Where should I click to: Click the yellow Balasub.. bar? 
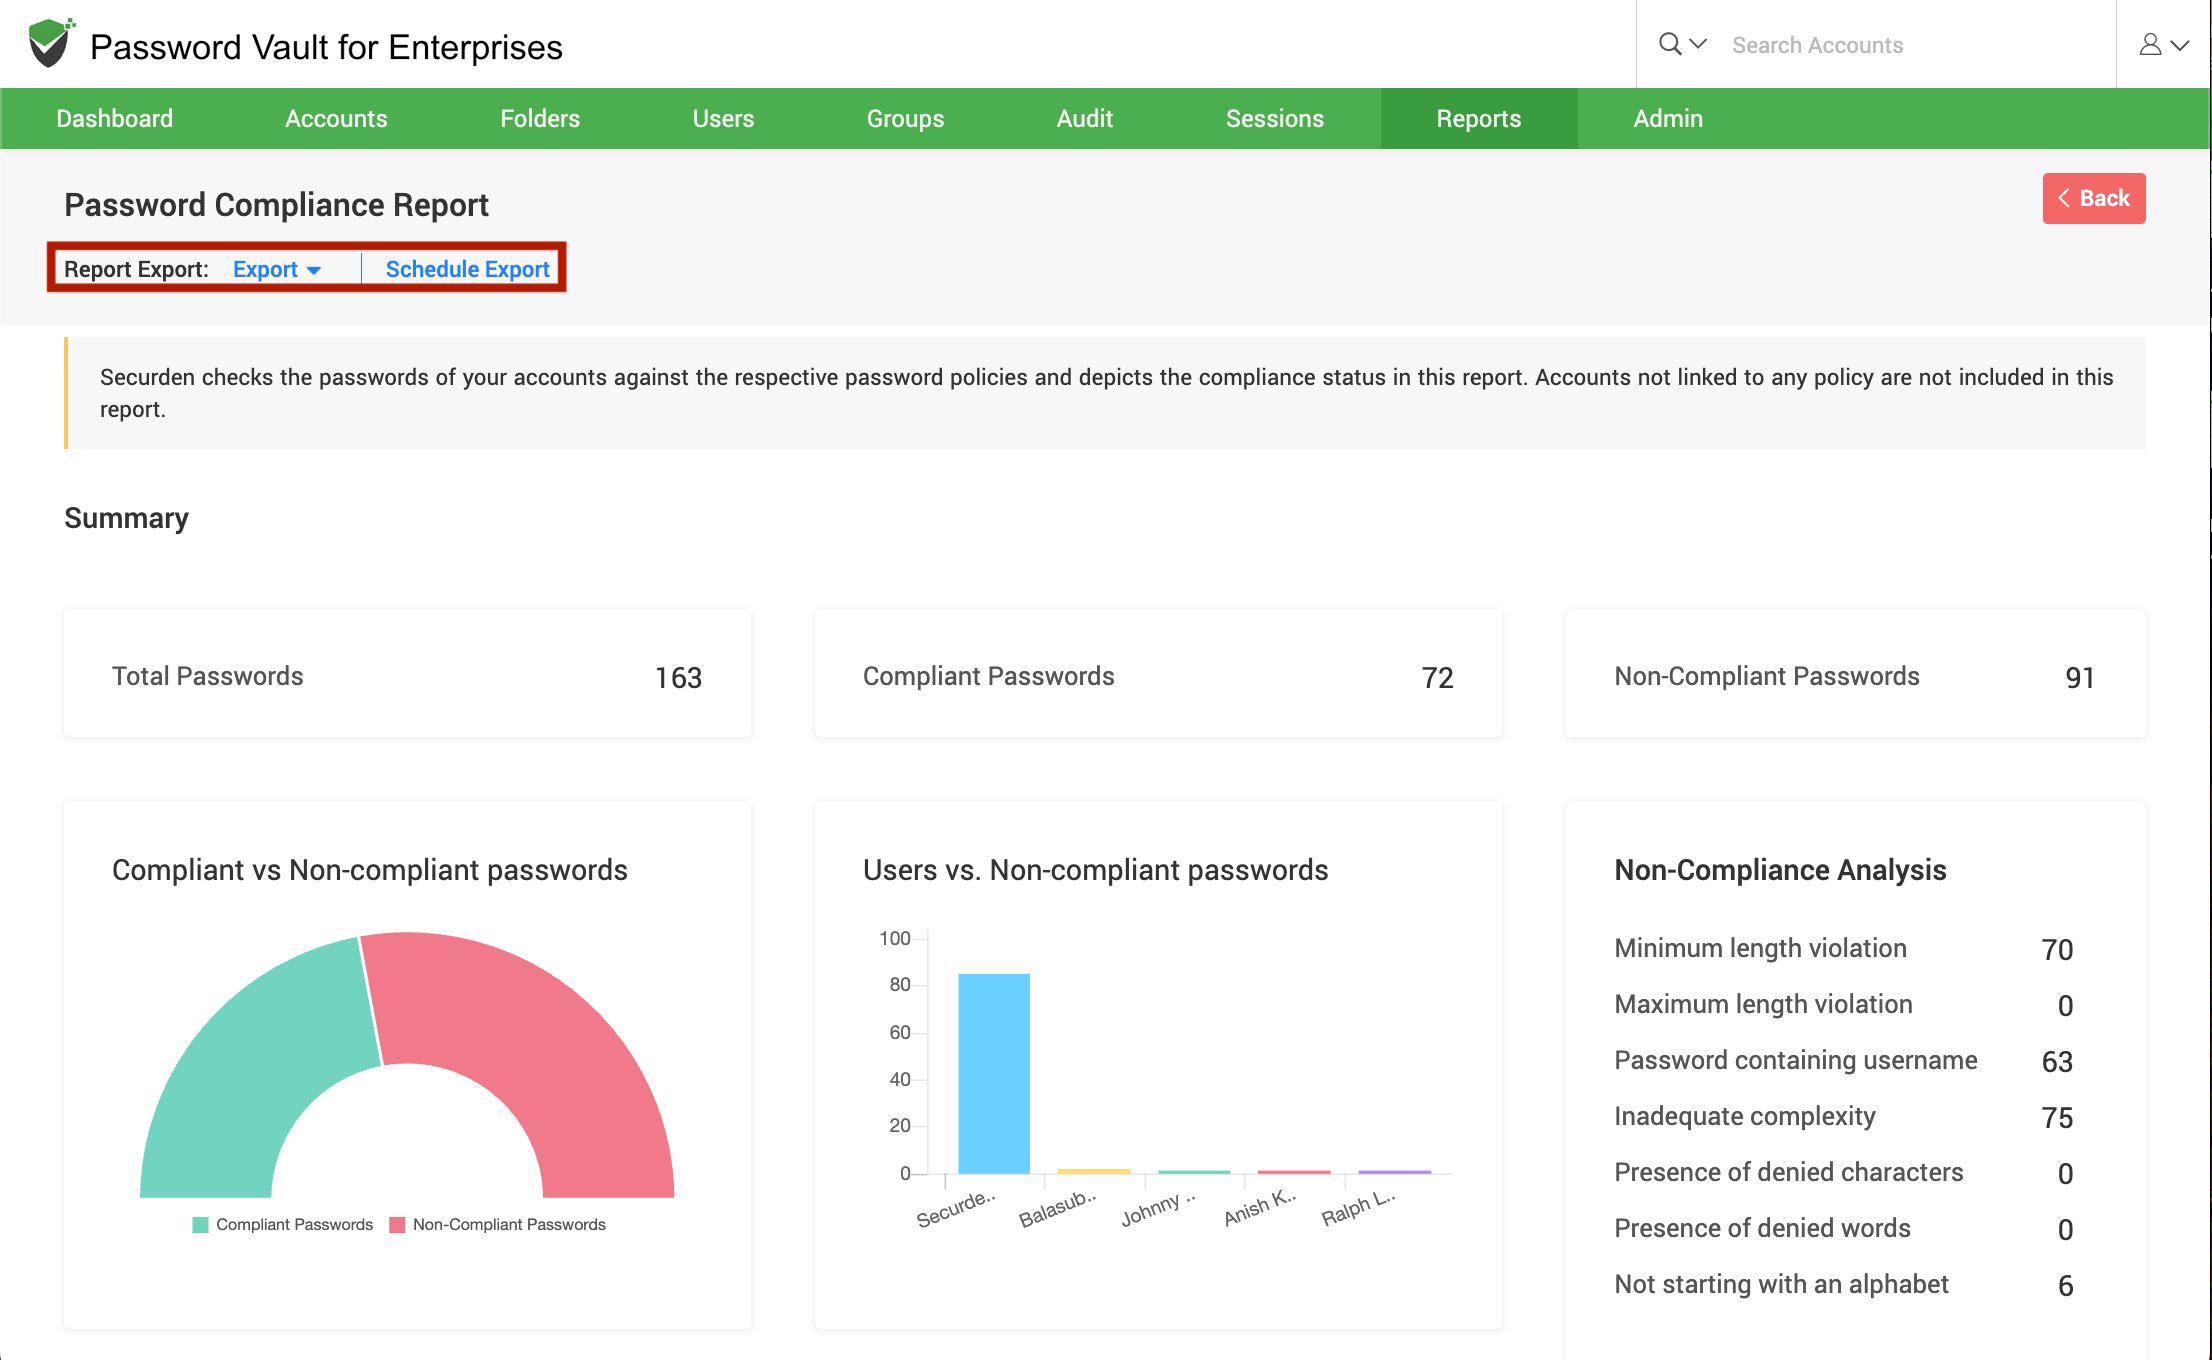tap(1094, 1171)
